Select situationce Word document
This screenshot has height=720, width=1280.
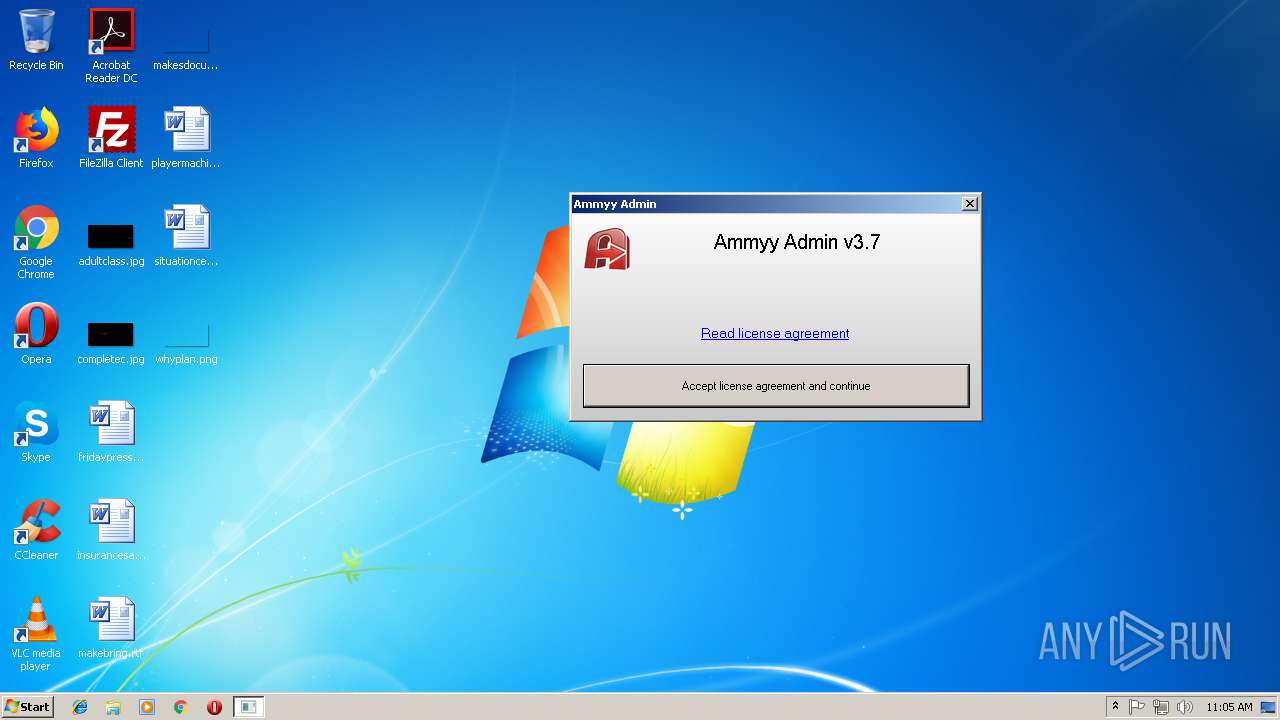coord(186,236)
